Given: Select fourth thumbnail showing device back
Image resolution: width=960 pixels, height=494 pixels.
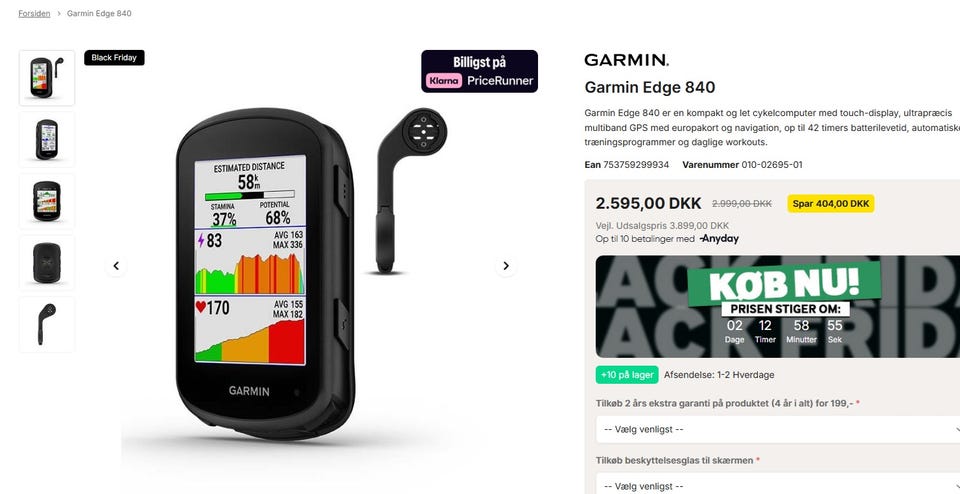Looking at the screenshot, I should point(47,263).
